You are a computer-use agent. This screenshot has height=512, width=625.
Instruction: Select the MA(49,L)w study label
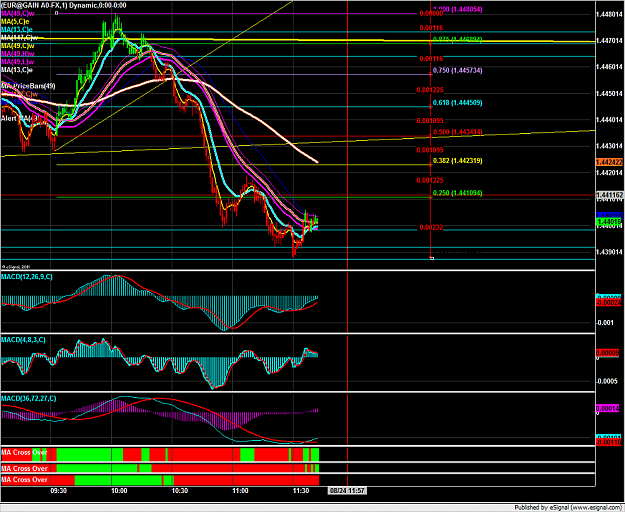pos(18,62)
